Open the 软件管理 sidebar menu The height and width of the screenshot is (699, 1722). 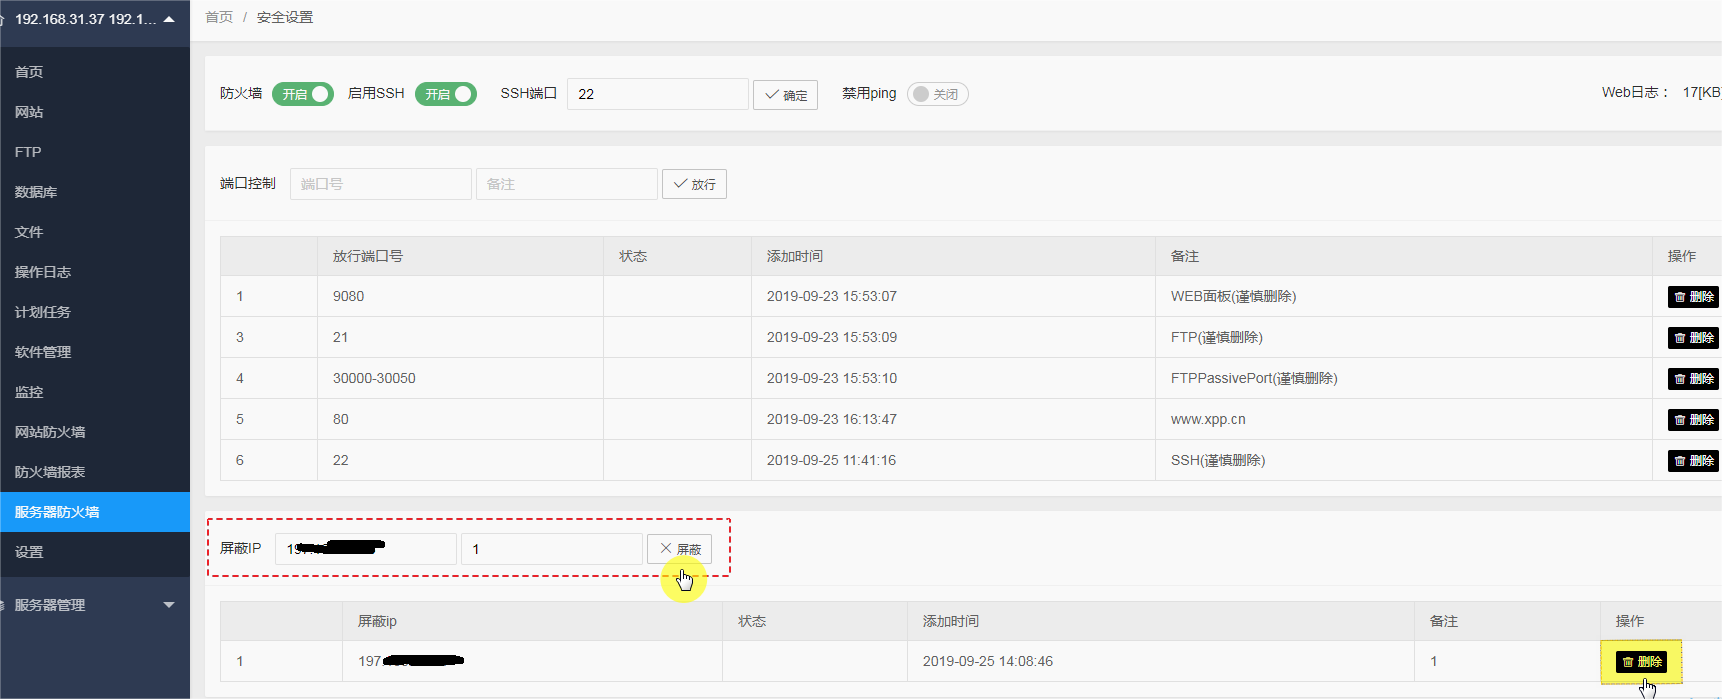pos(43,352)
